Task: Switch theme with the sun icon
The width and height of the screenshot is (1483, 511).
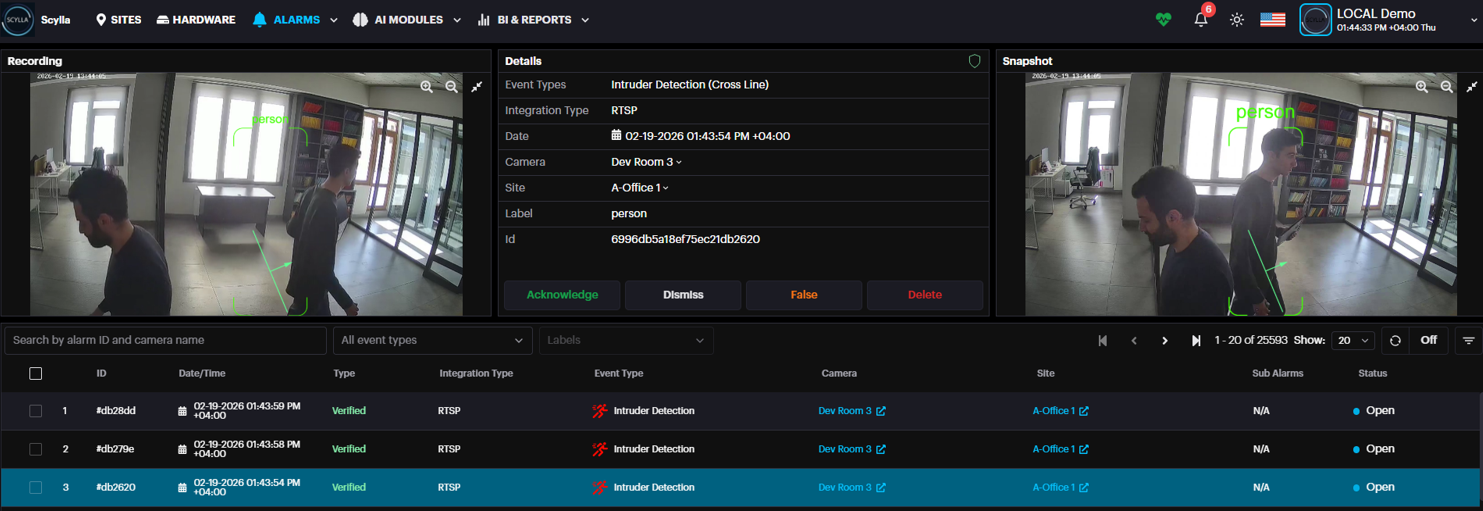Action: pyautogui.click(x=1237, y=20)
